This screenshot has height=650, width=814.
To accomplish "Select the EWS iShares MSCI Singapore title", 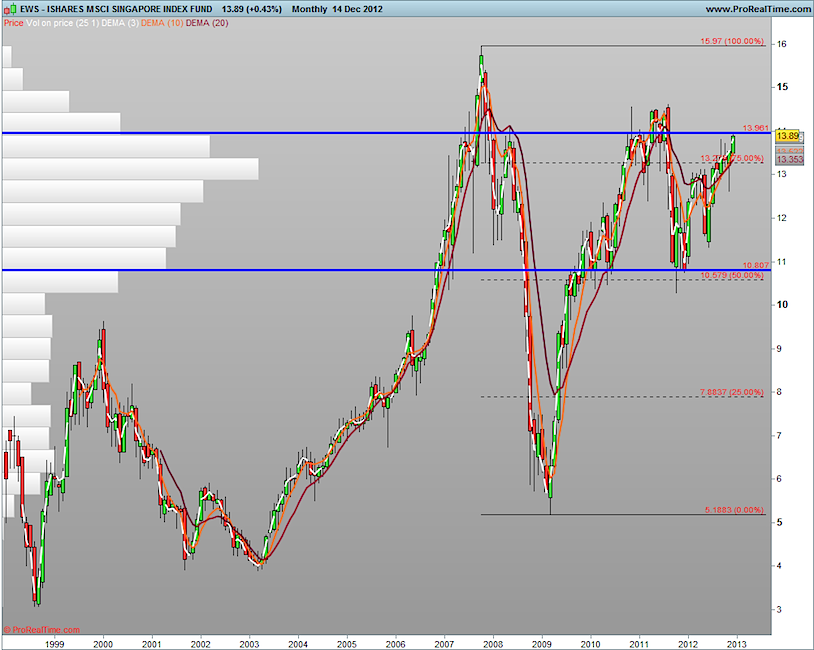I will click(116, 9).
